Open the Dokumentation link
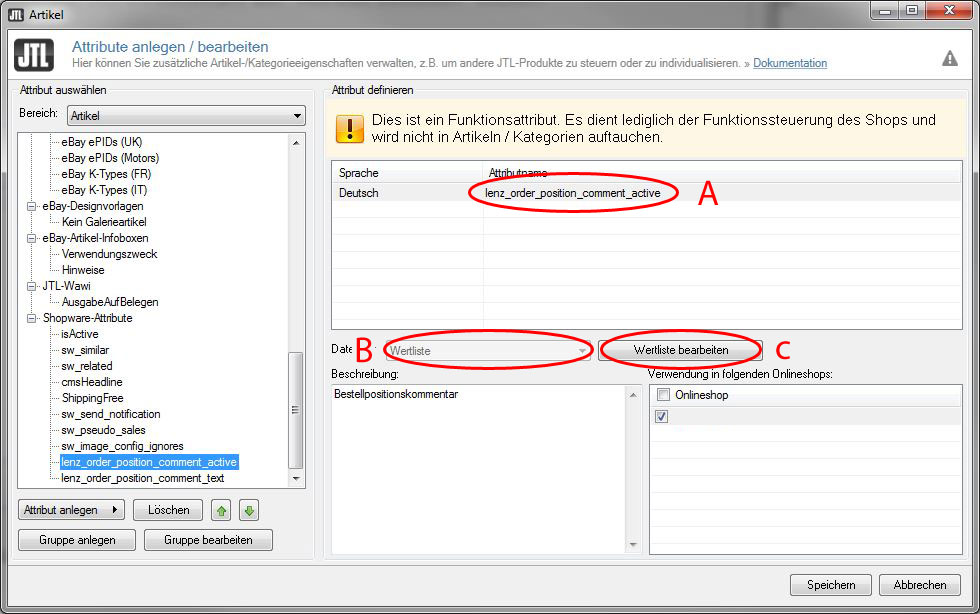Image resolution: width=980 pixels, height=614 pixels. (789, 63)
